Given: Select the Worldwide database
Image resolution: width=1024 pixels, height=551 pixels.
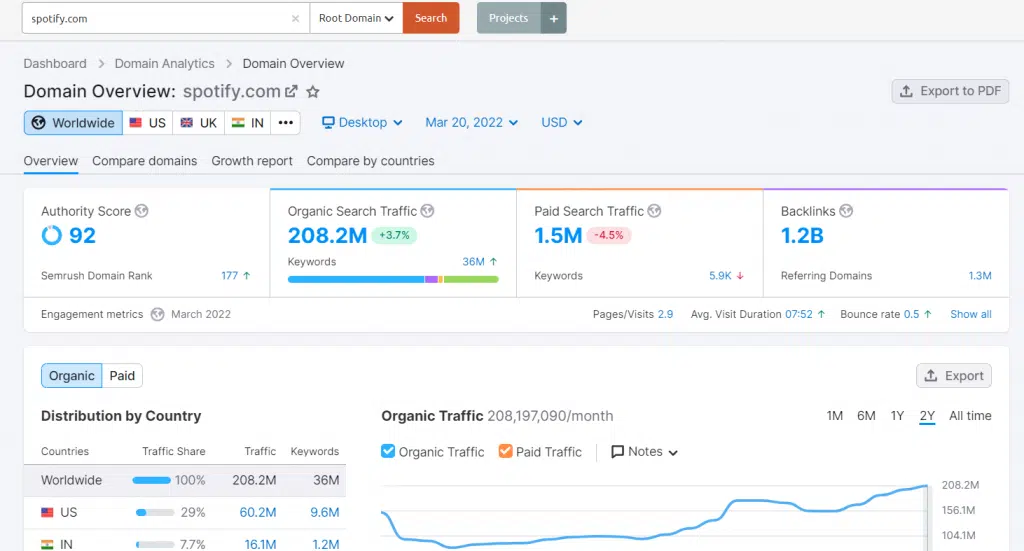Looking at the screenshot, I should click(73, 123).
